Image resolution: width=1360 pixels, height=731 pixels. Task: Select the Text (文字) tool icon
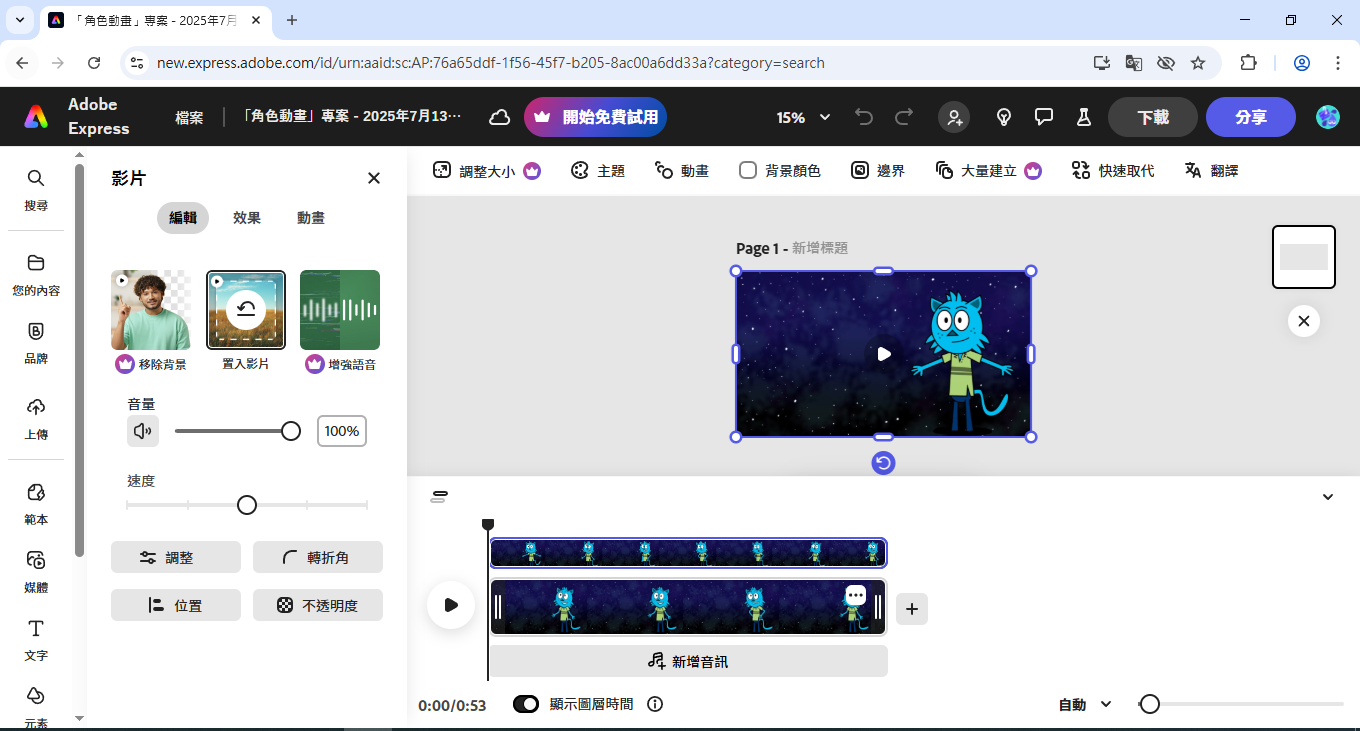(36, 638)
